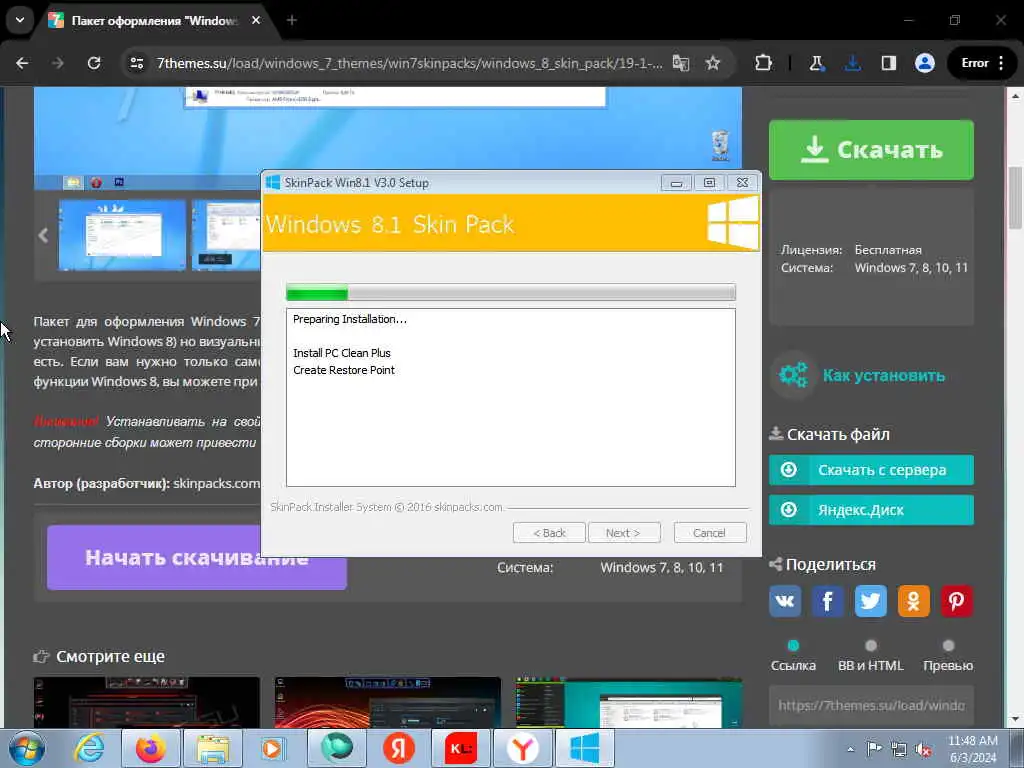Open the red-wave theme thumbnail under Смотрите еще
Image resolution: width=1024 pixels, height=768 pixels.
click(x=387, y=702)
